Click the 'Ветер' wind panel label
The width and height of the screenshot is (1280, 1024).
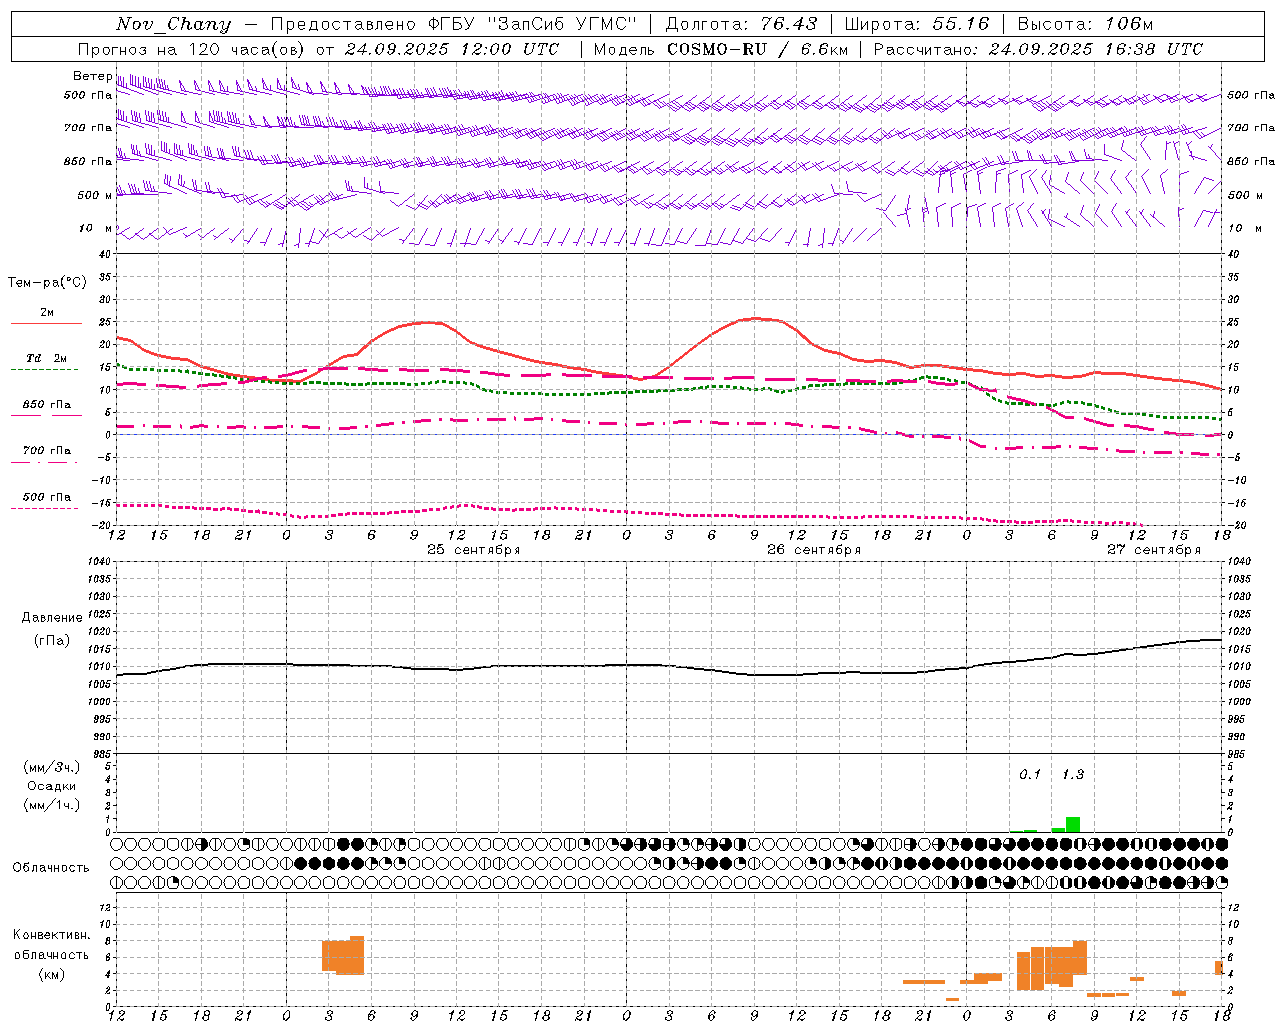pyautogui.click(x=92, y=76)
